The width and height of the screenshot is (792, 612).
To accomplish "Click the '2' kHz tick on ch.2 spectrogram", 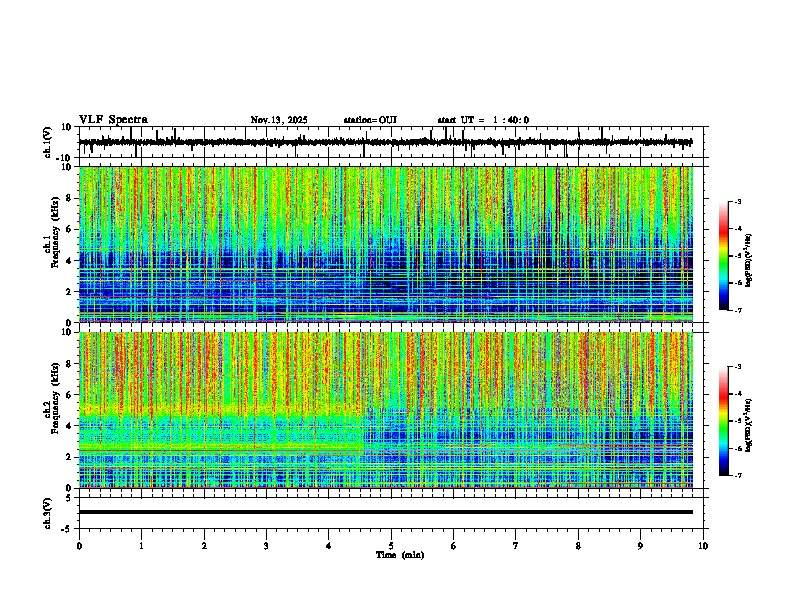I will tap(71, 457).
